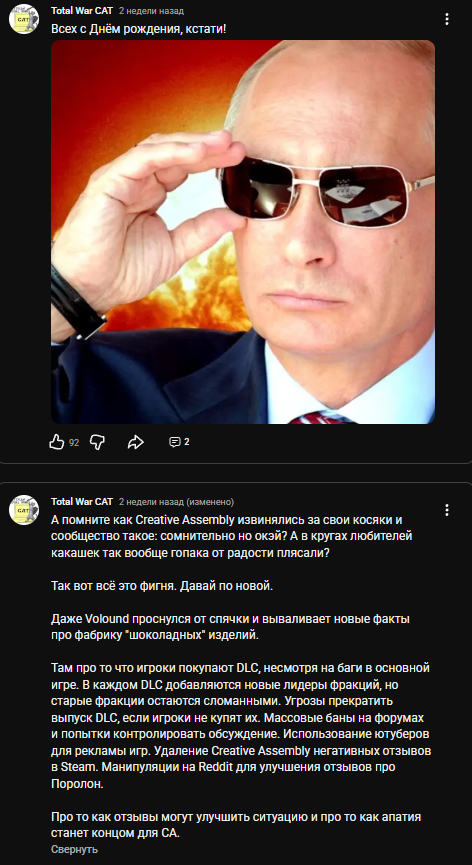Open second post via '2 недели назад (изменено)' timestamp
472x865 pixels.
tap(176, 501)
